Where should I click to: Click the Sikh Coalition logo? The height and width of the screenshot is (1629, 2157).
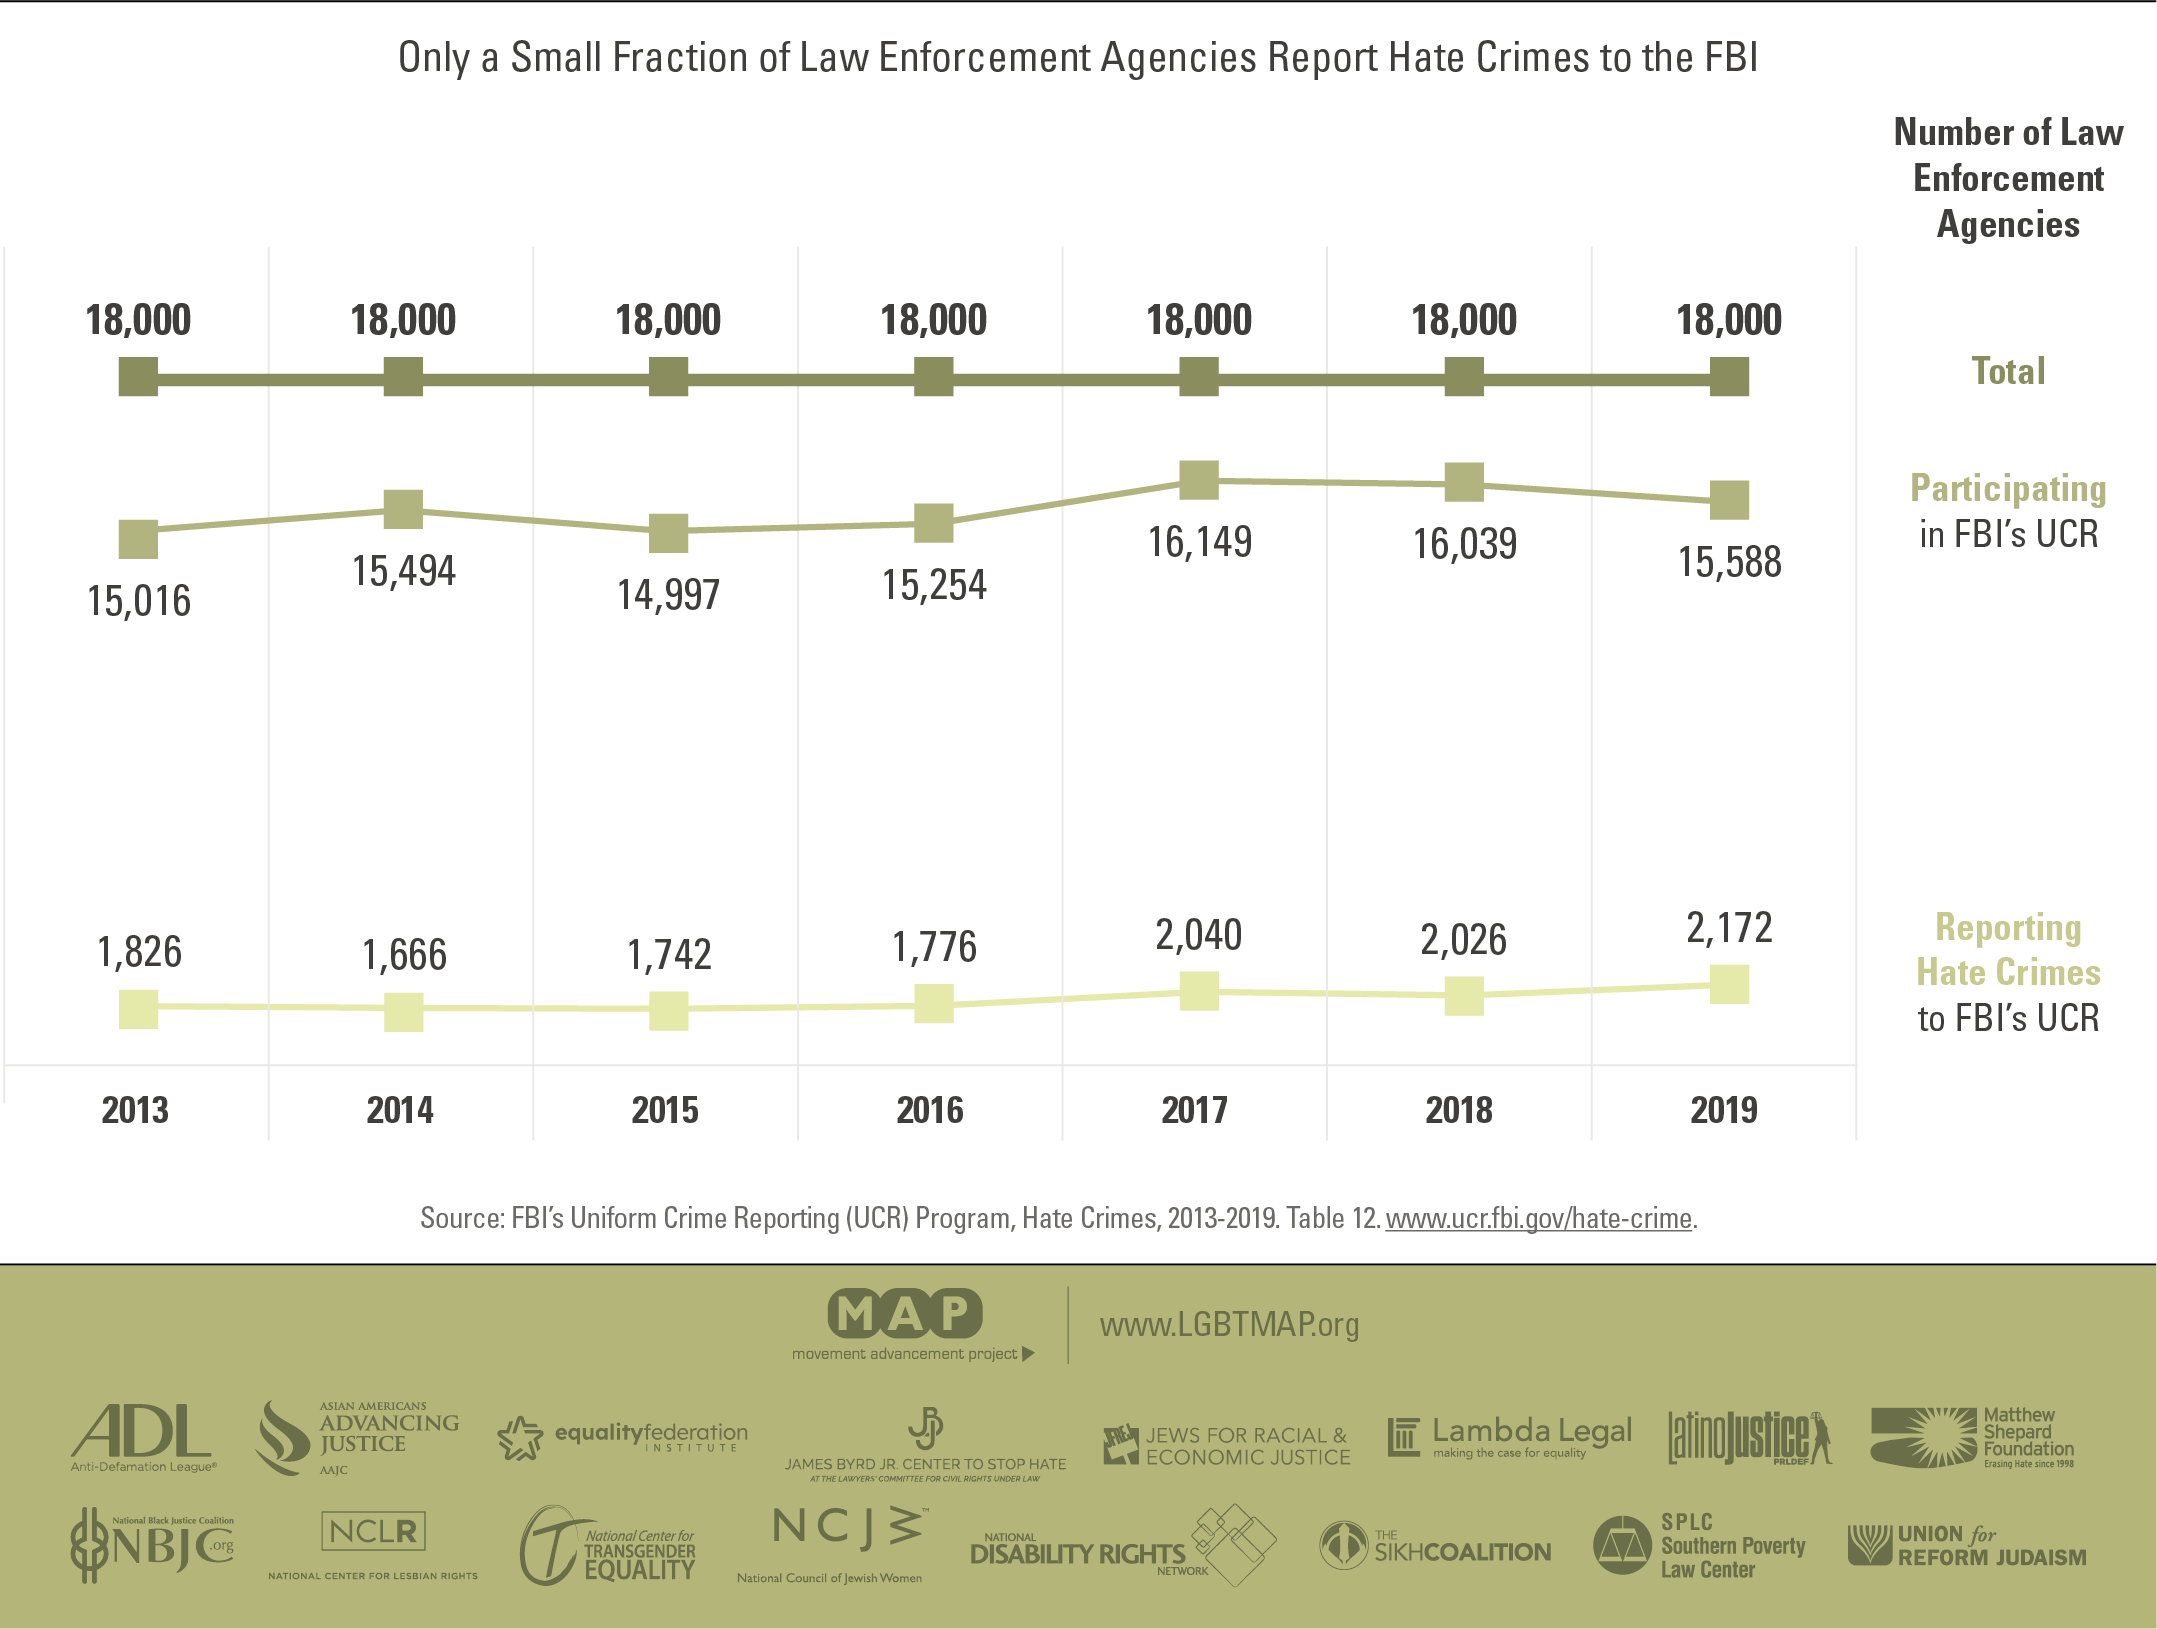(x=1435, y=1546)
